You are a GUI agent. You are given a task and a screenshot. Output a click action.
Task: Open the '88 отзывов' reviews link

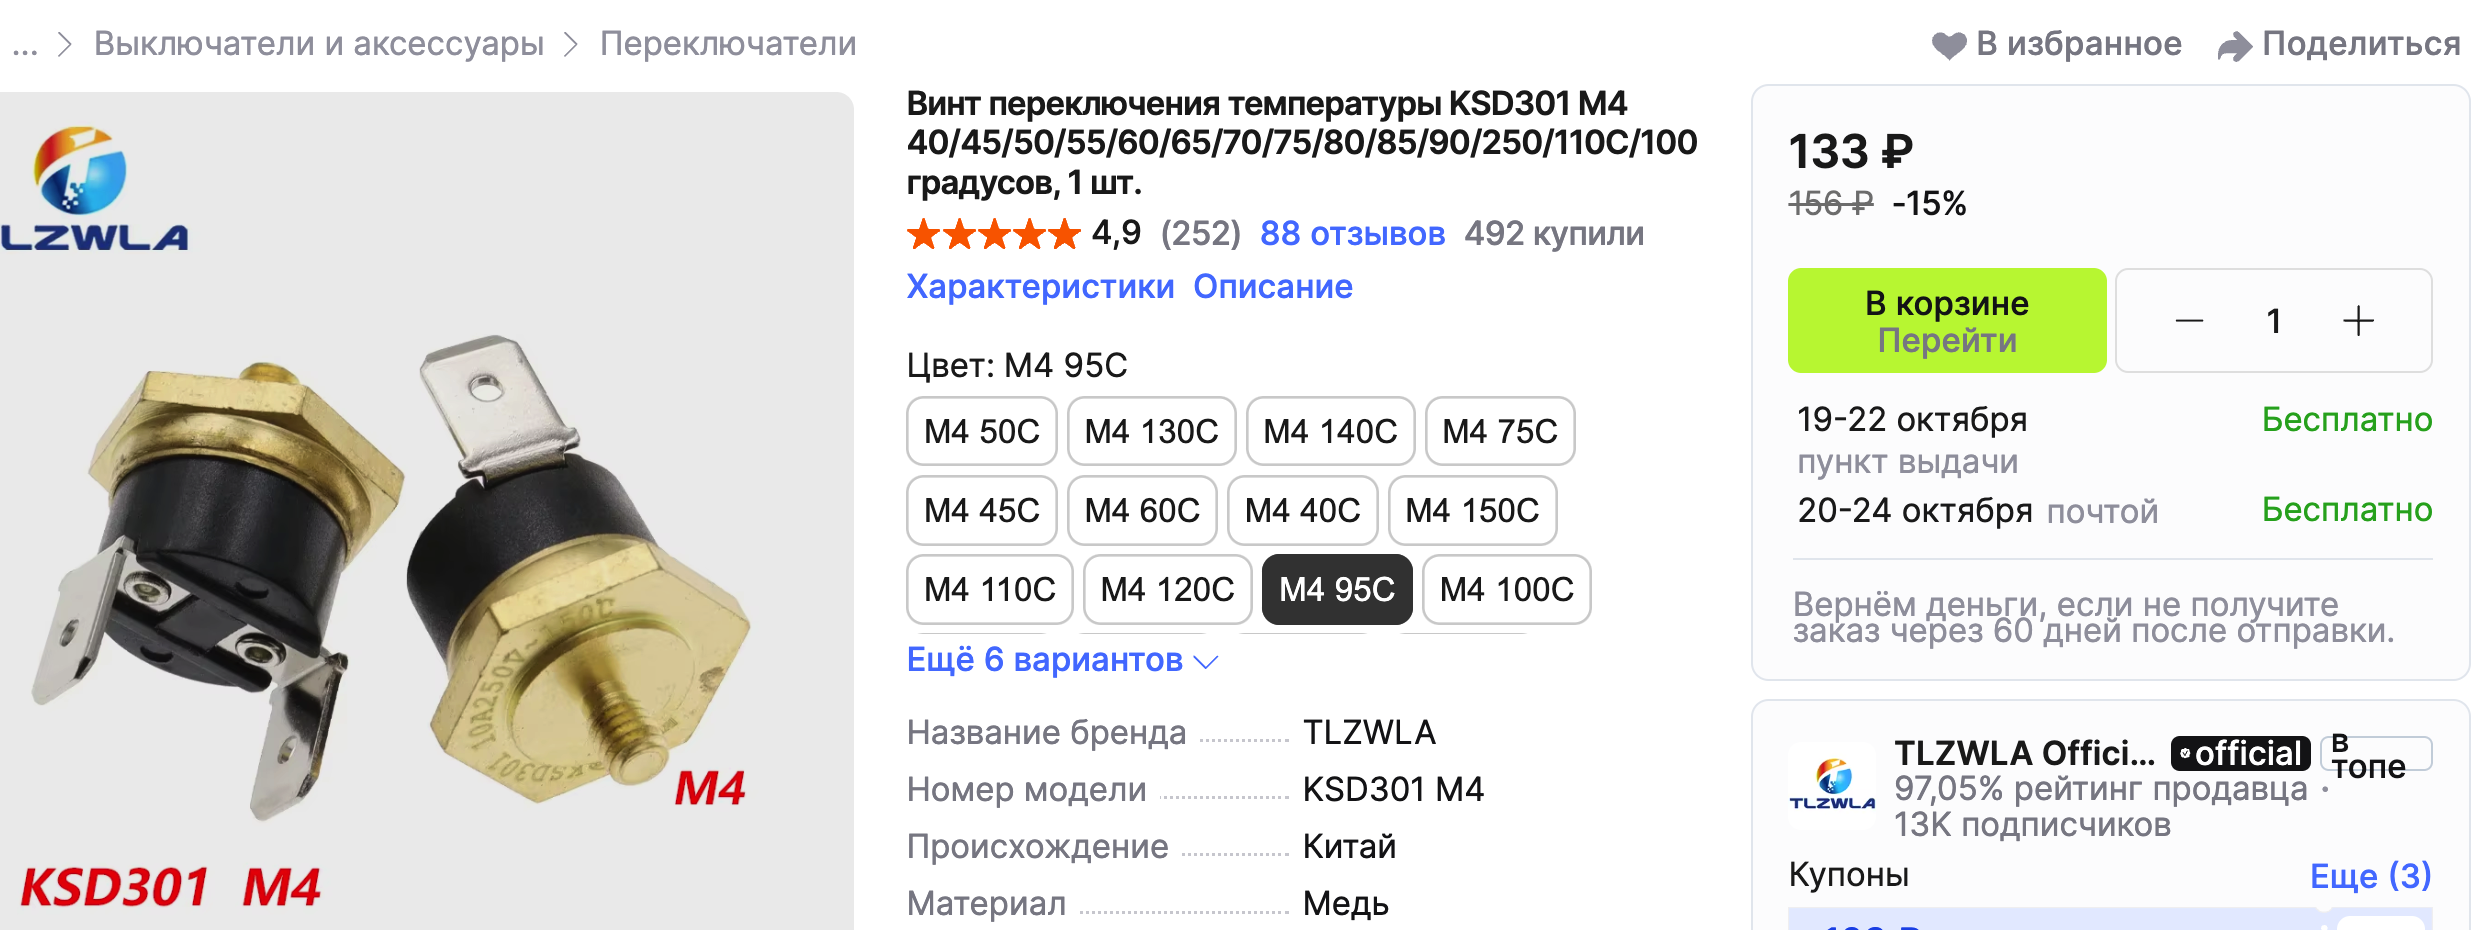tap(1352, 234)
